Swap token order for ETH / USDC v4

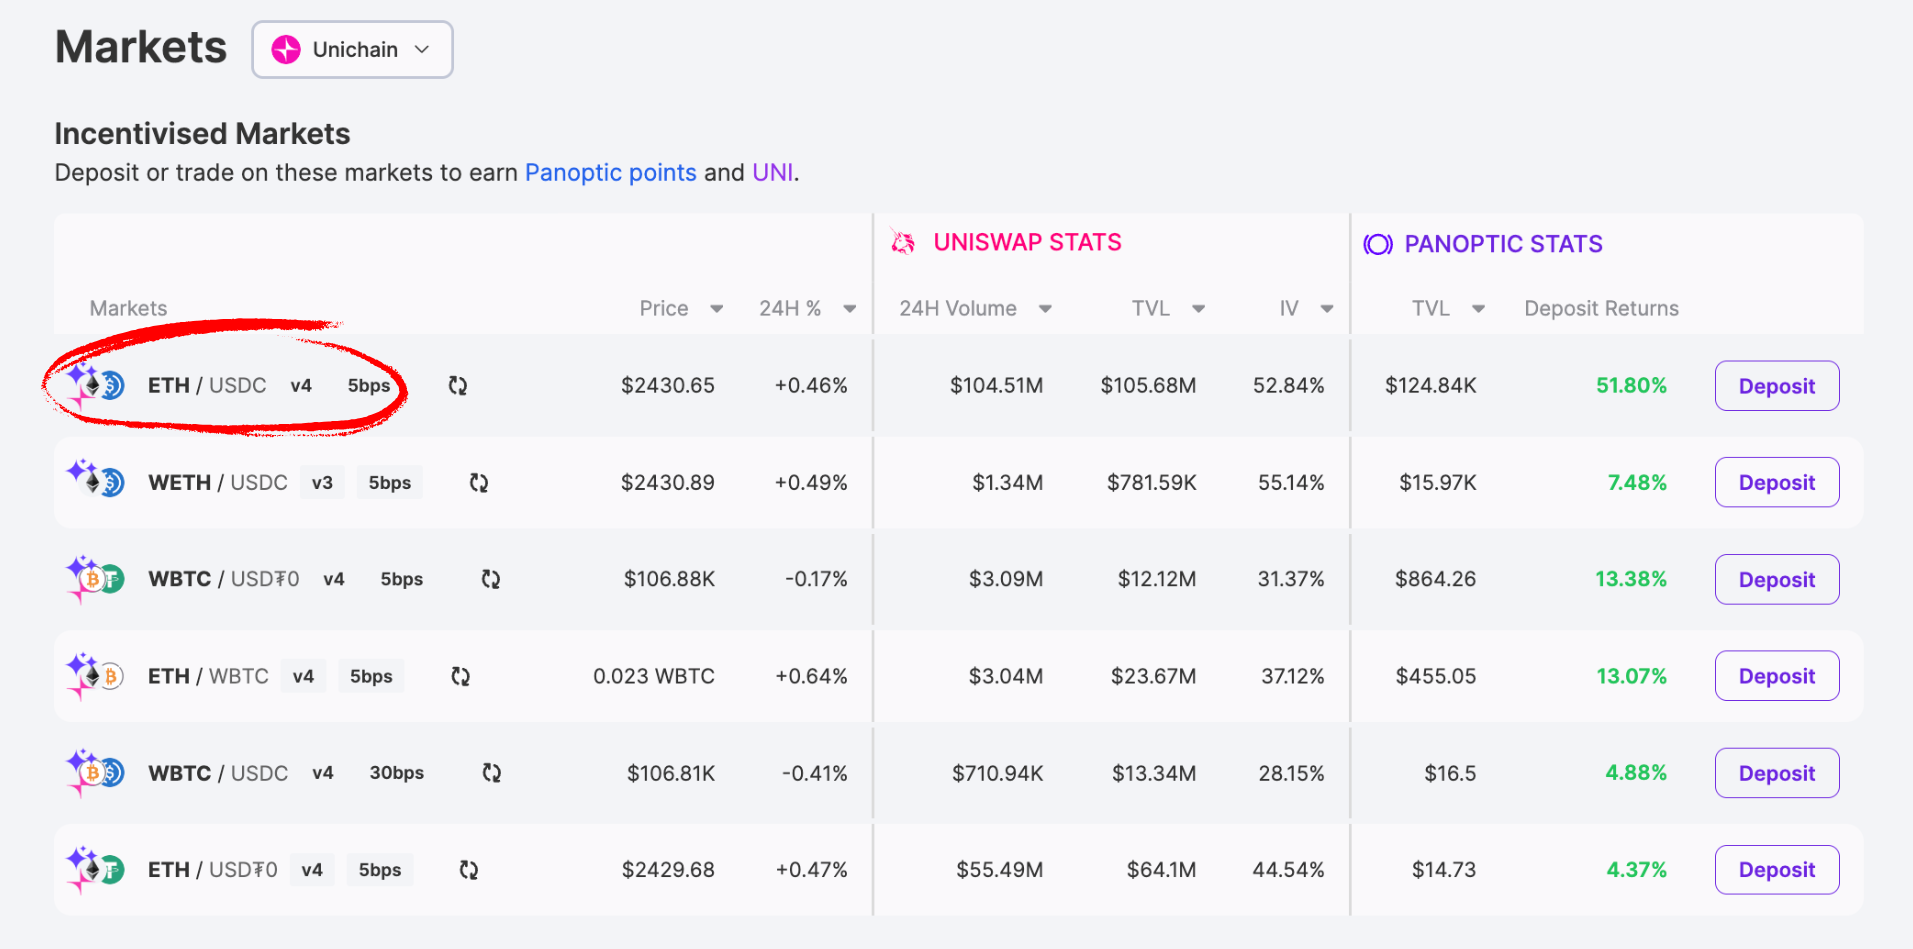(458, 386)
